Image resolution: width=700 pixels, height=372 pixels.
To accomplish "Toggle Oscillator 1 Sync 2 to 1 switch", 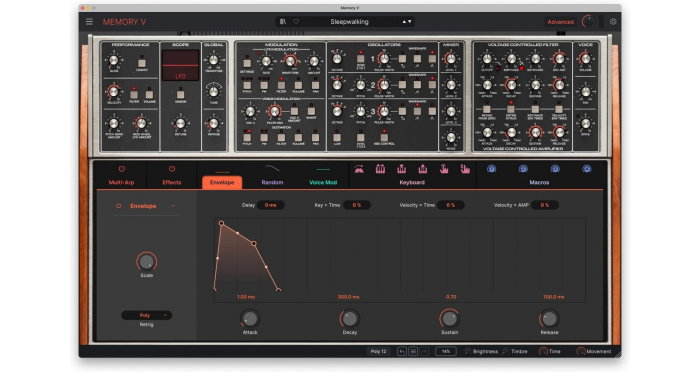I will point(361,59).
